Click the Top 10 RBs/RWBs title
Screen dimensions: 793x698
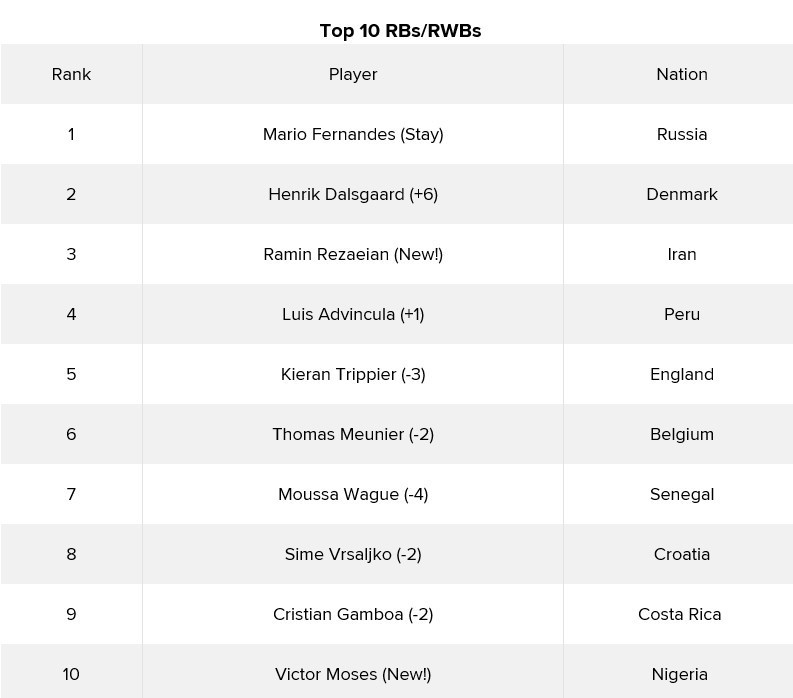400,31
